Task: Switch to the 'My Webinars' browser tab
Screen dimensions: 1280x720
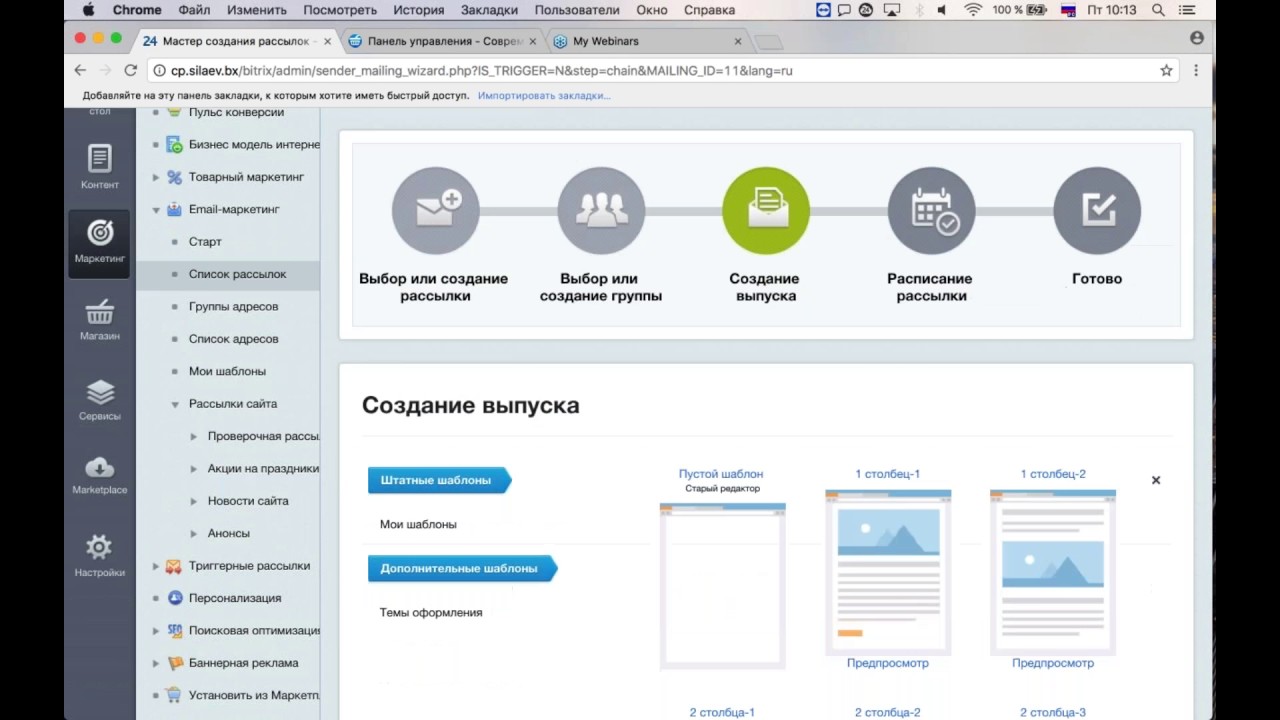Action: point(646,41)
